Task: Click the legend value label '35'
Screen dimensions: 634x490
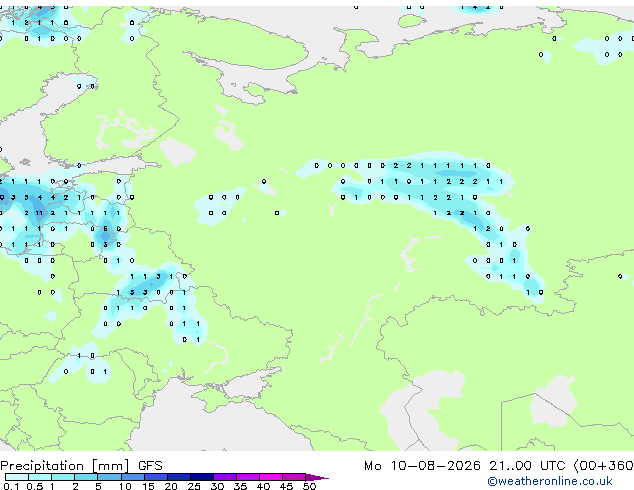Action: pos(240,486)
